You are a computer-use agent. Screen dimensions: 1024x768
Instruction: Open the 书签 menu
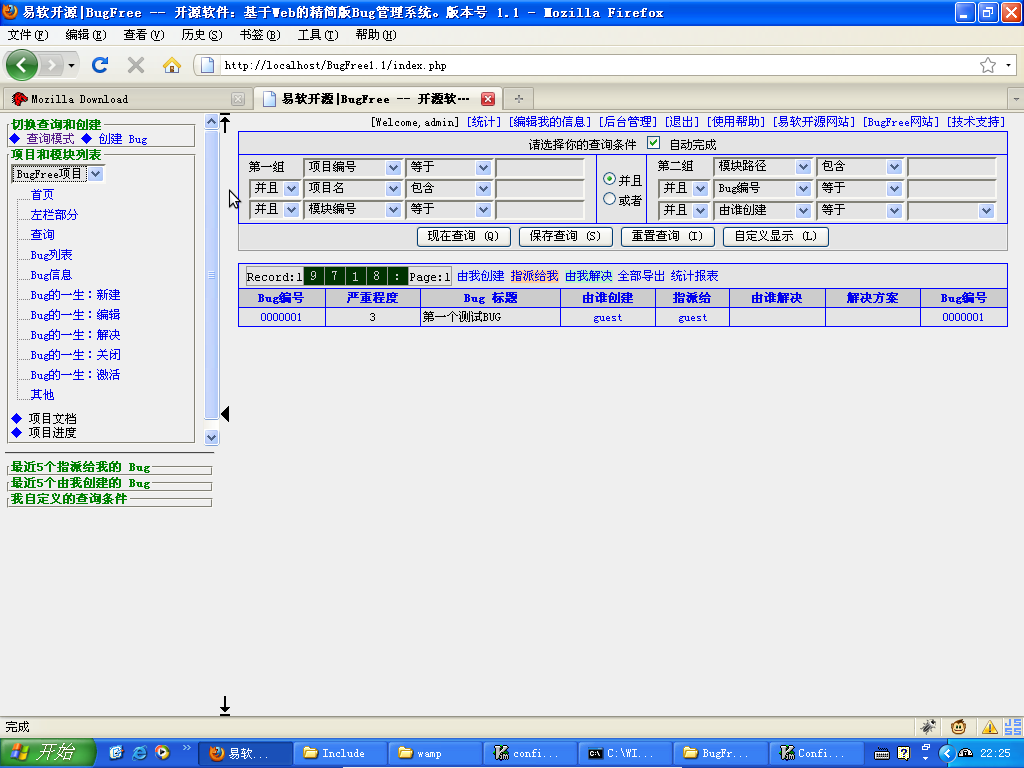click(x=260, y=35)
